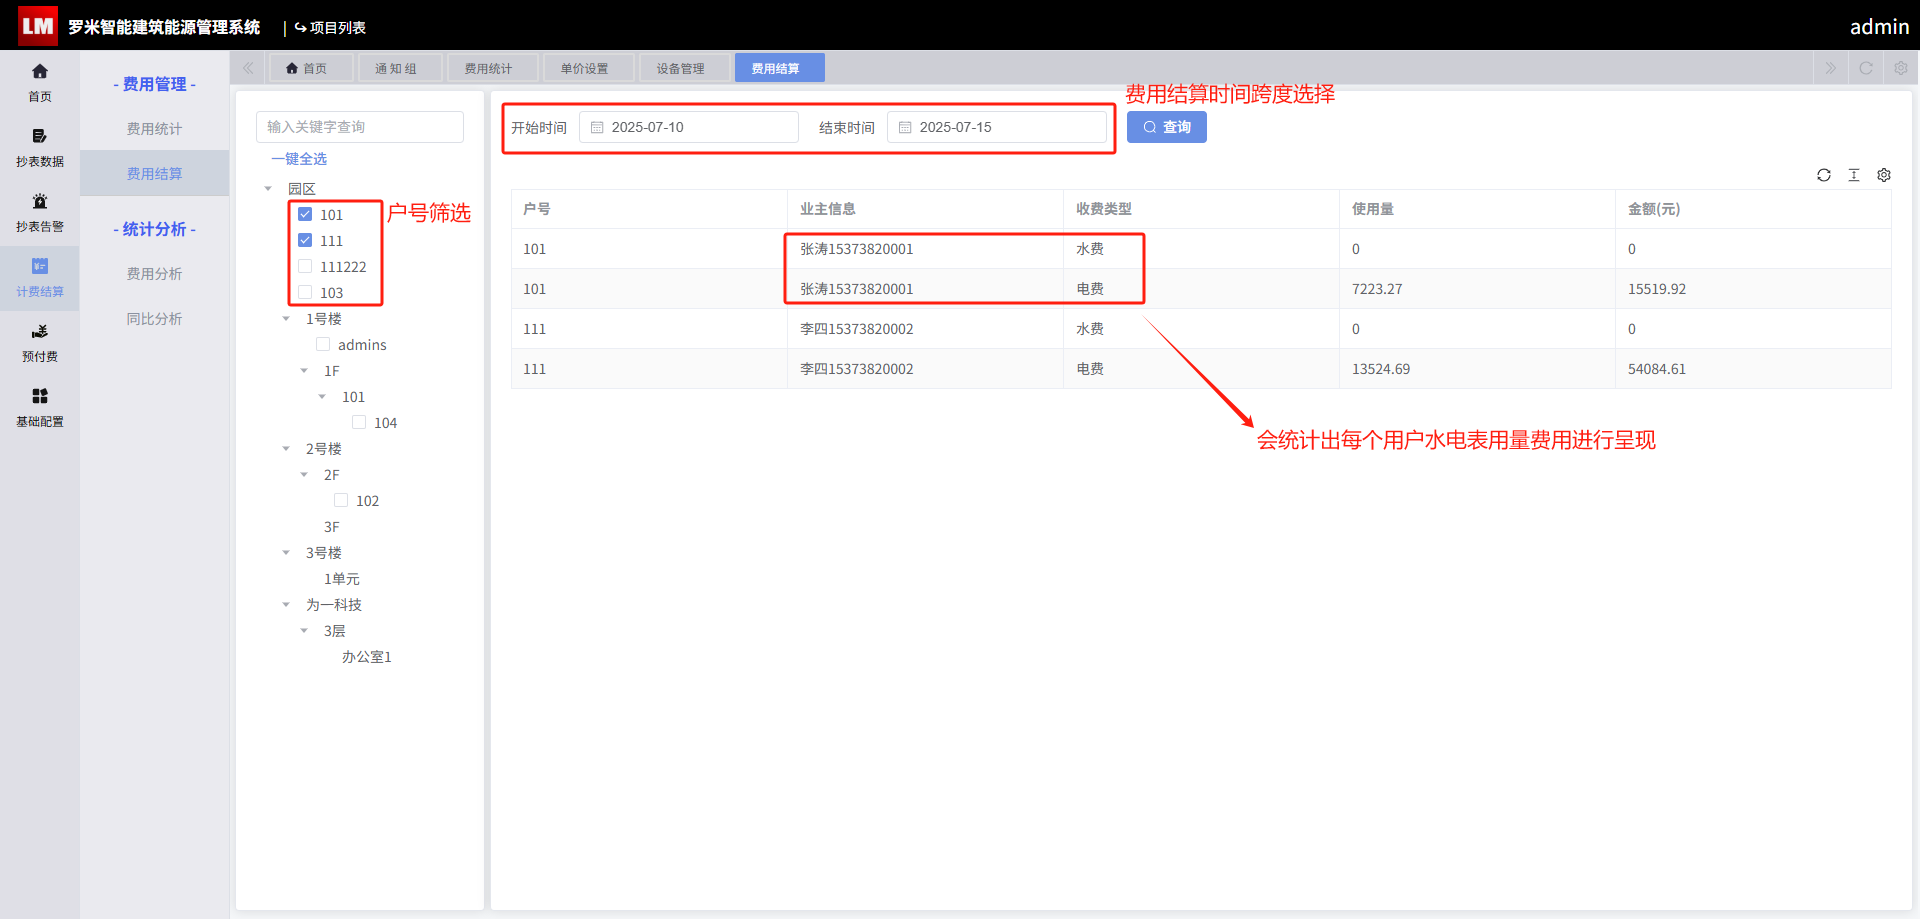Screen dimensions: 1920x919
Task: Collapse the 3层 tree node arrow
Action: [x=304, y=630]
